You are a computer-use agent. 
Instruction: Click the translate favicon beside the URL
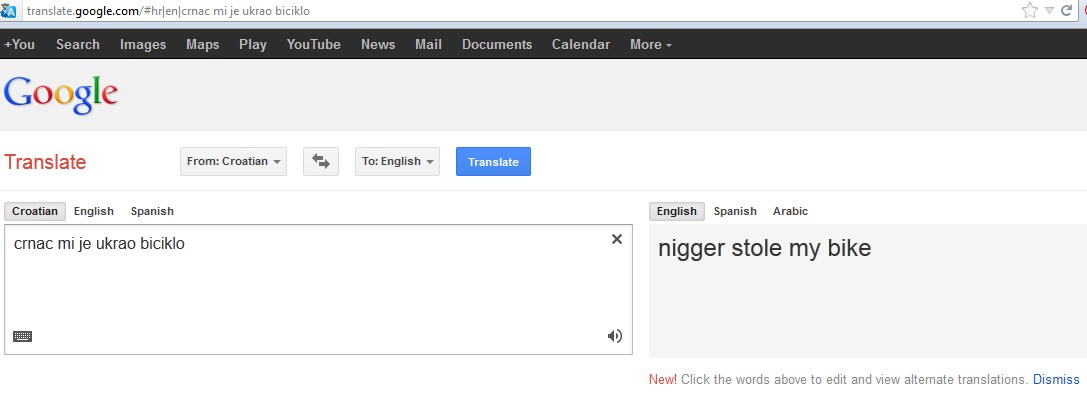coord(8,10)
